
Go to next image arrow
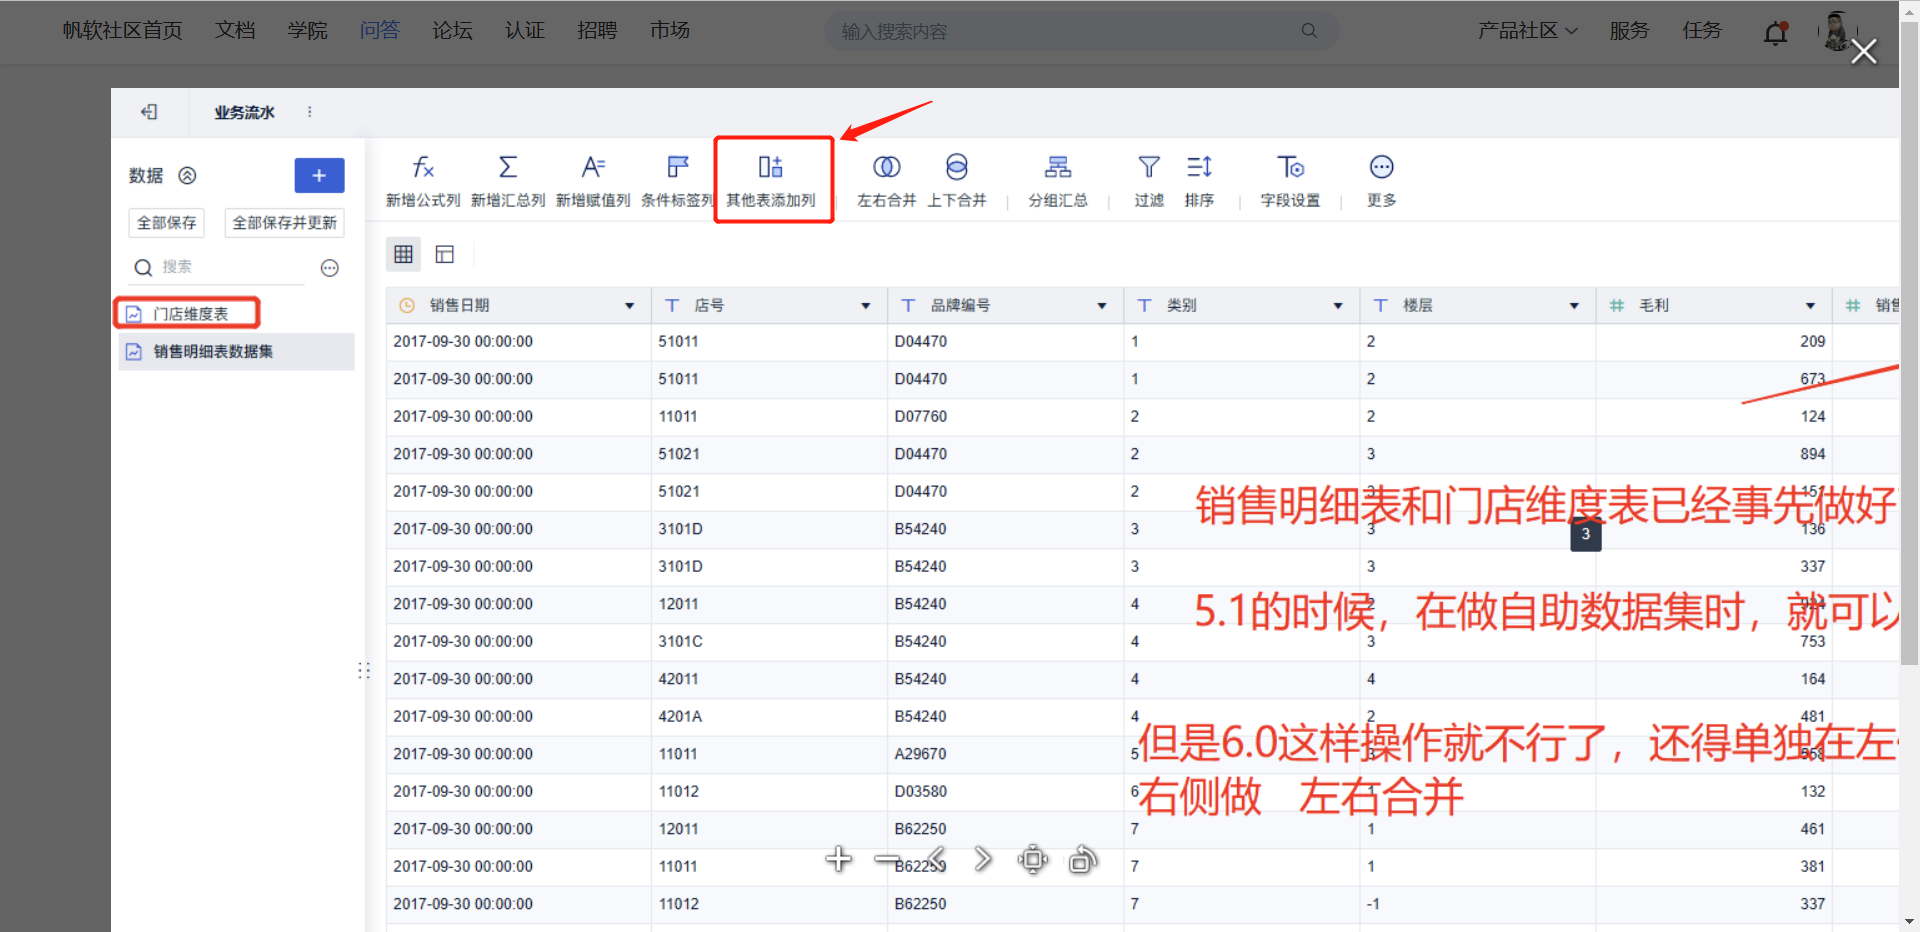pos(983,859)
